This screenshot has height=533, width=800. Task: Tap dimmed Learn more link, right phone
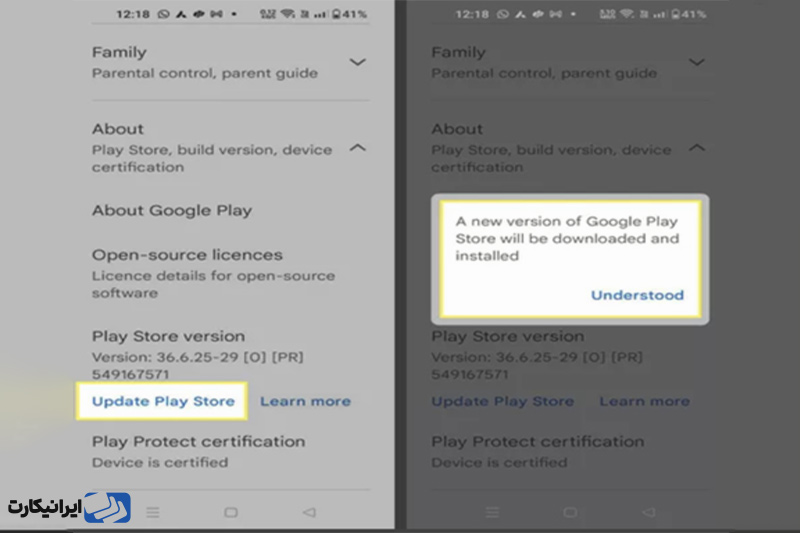click(x=645, y=401)
